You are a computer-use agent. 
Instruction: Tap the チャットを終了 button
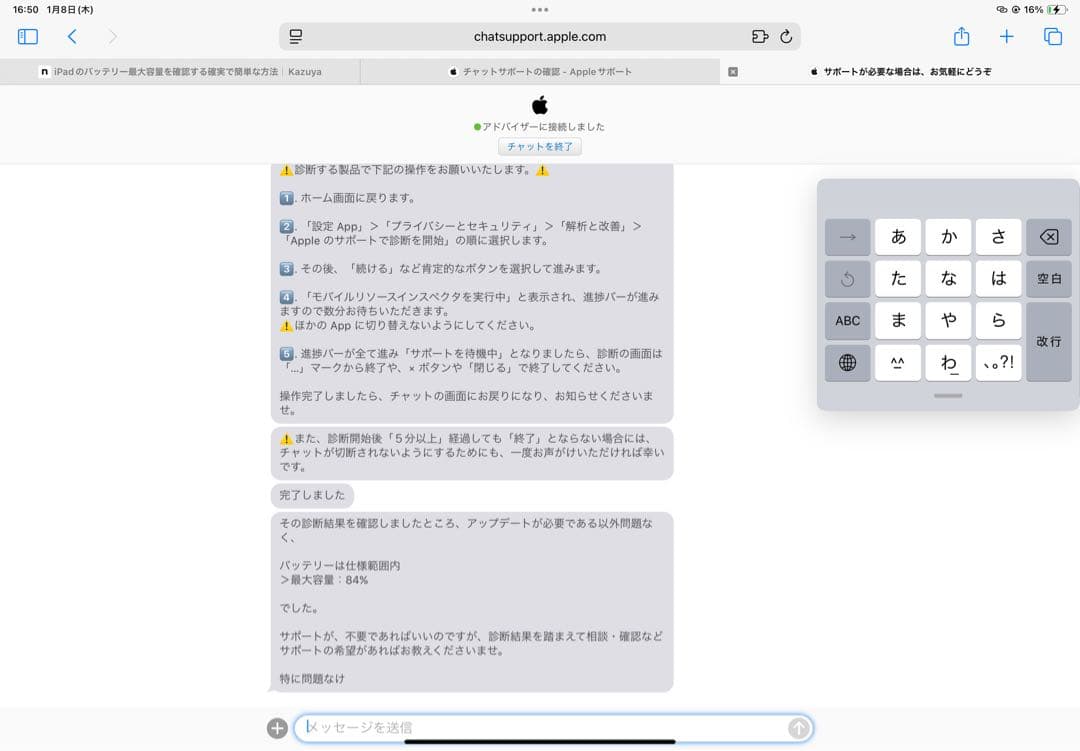(540, 146)
